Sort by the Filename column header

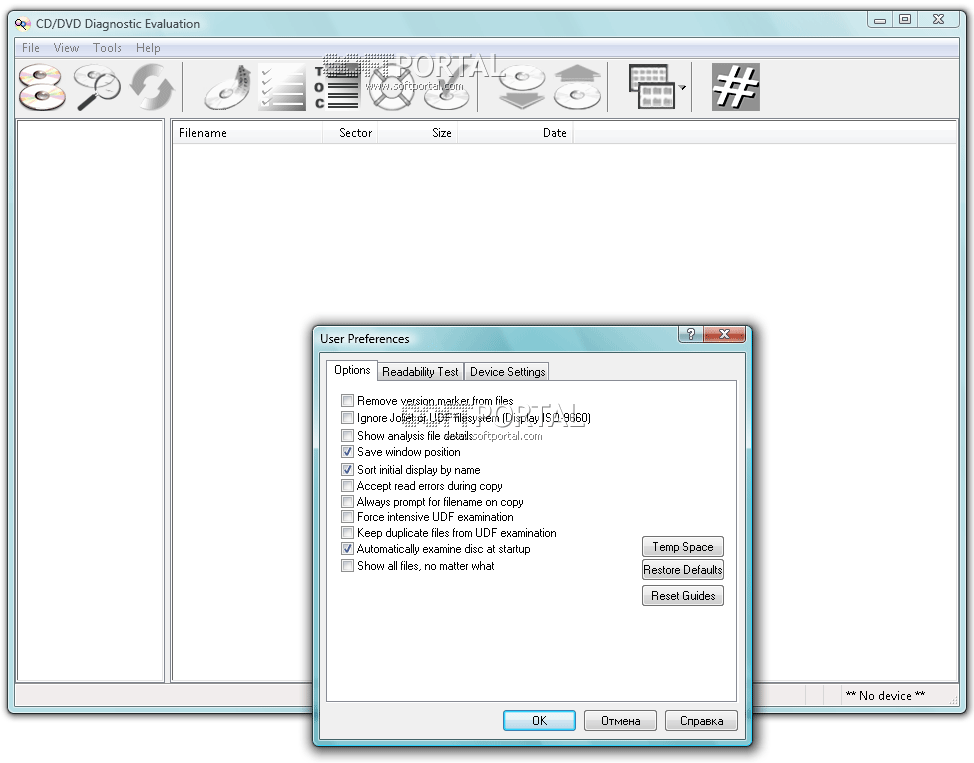[x=203, y=133]
